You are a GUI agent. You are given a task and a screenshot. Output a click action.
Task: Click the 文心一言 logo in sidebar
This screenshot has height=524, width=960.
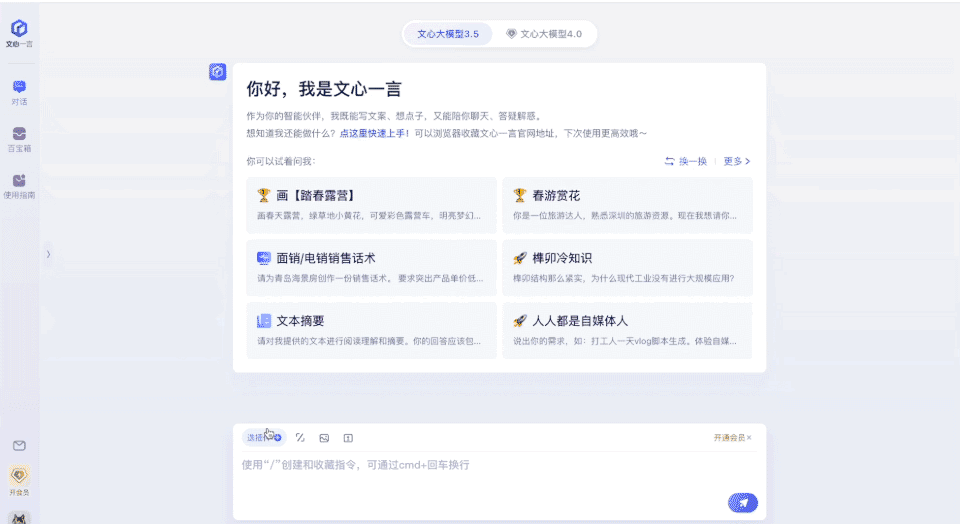point(19,33)
